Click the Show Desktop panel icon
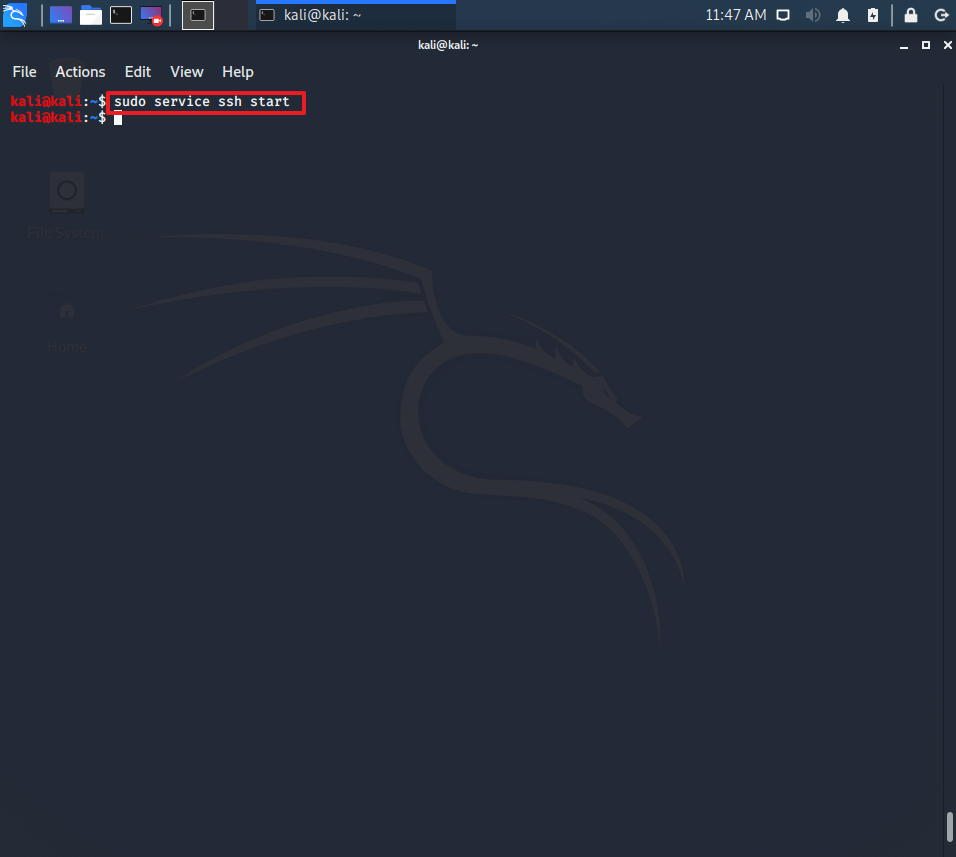The height and width of the screenshot is (857, 956). click(x=60, y=15)
